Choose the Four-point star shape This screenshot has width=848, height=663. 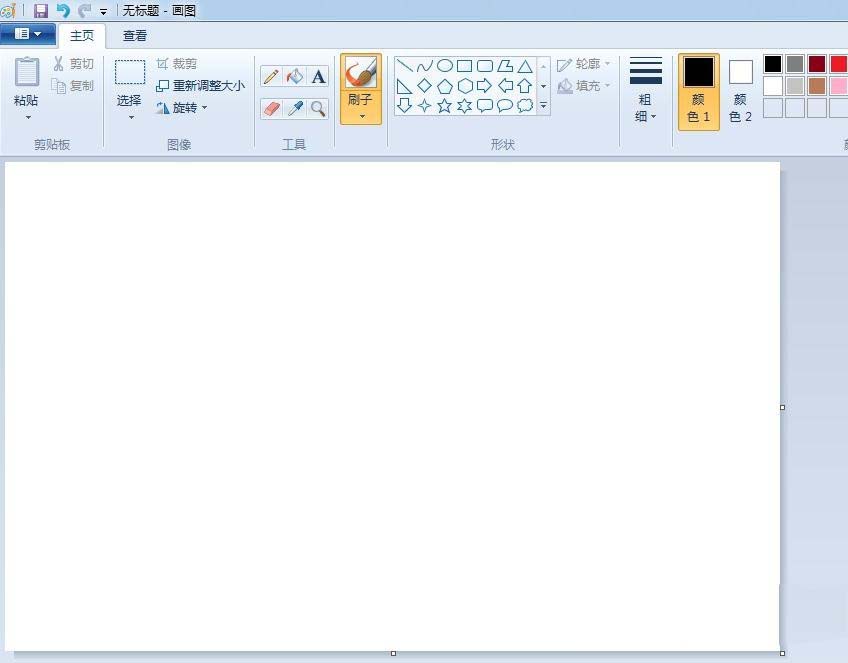425,105
